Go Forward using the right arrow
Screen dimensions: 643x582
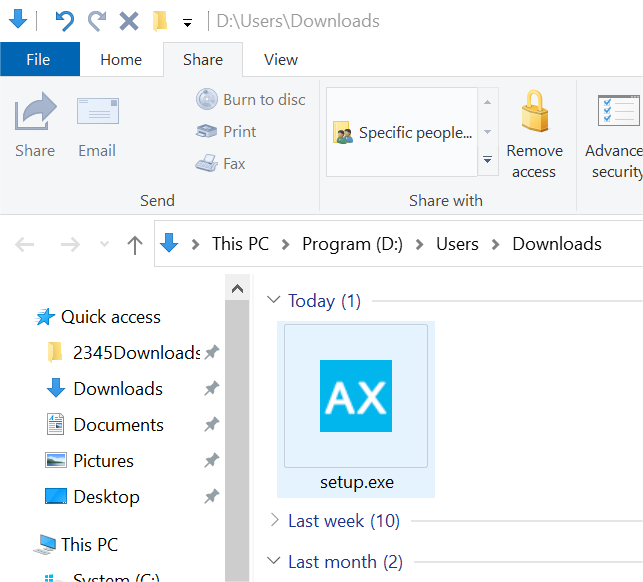[70, 244]
